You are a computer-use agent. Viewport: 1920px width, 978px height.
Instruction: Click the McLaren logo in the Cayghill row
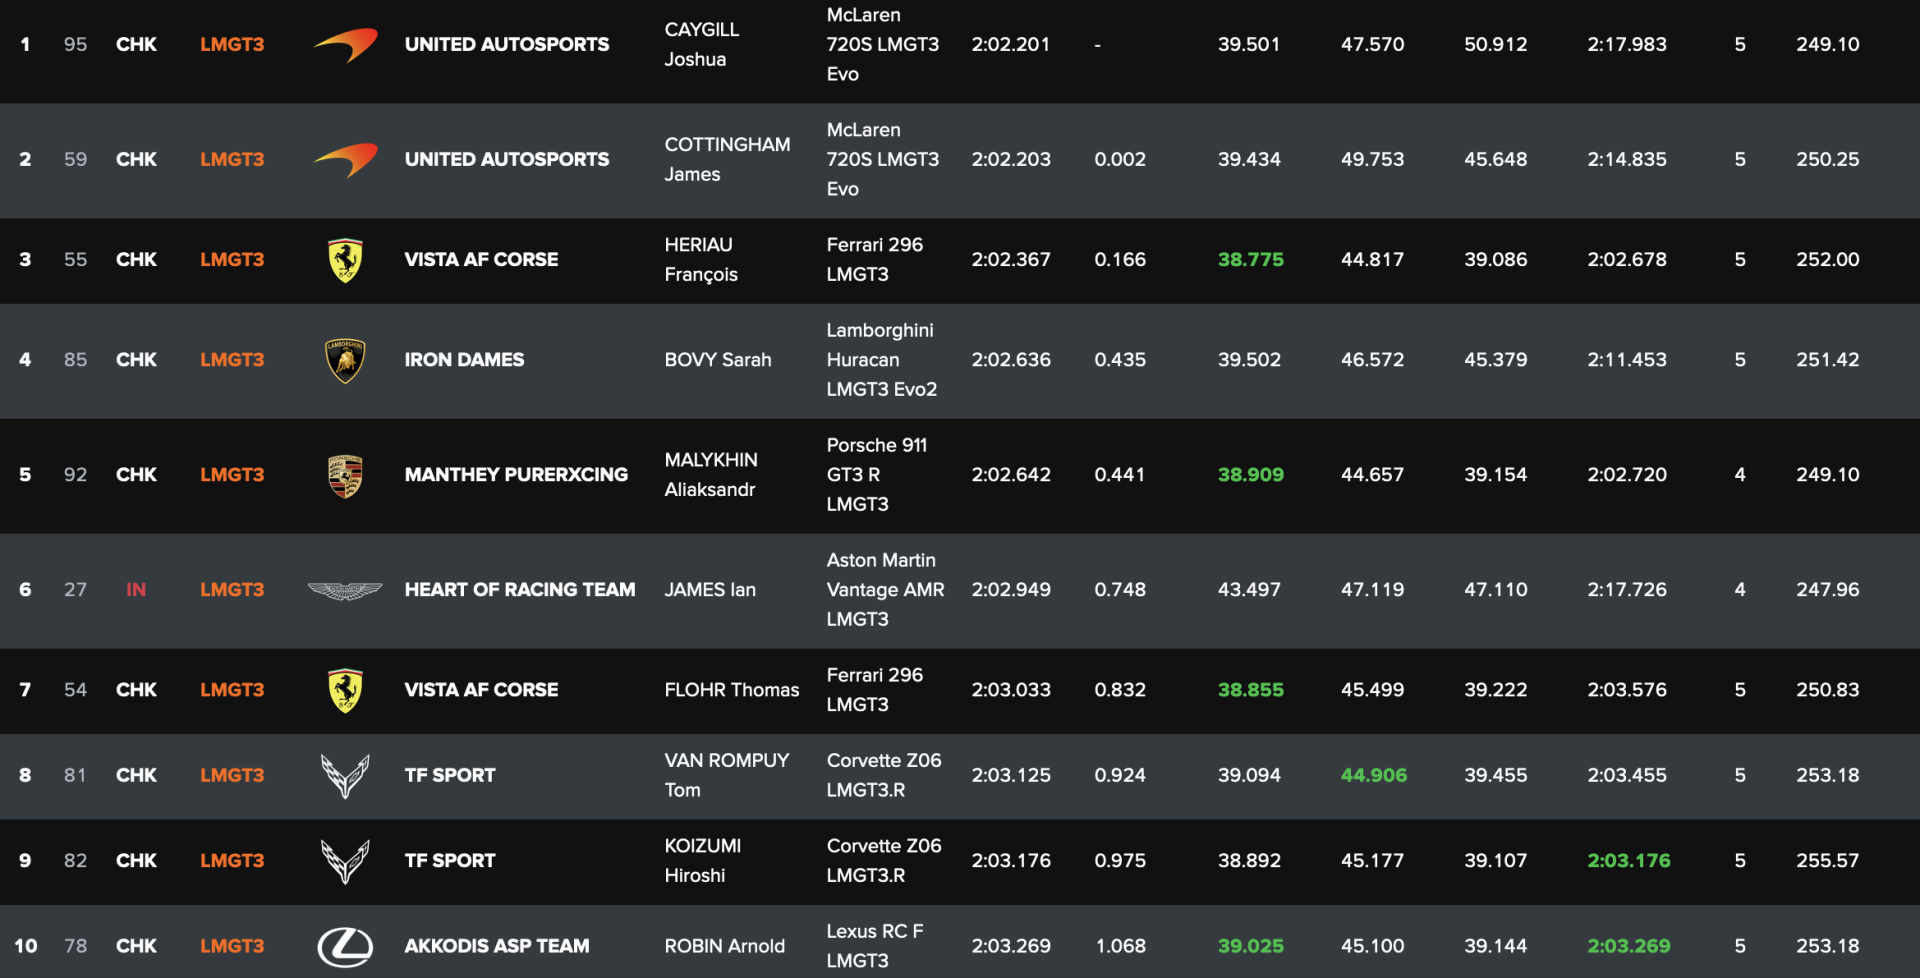pyautogui.click(x=346, y=45)
